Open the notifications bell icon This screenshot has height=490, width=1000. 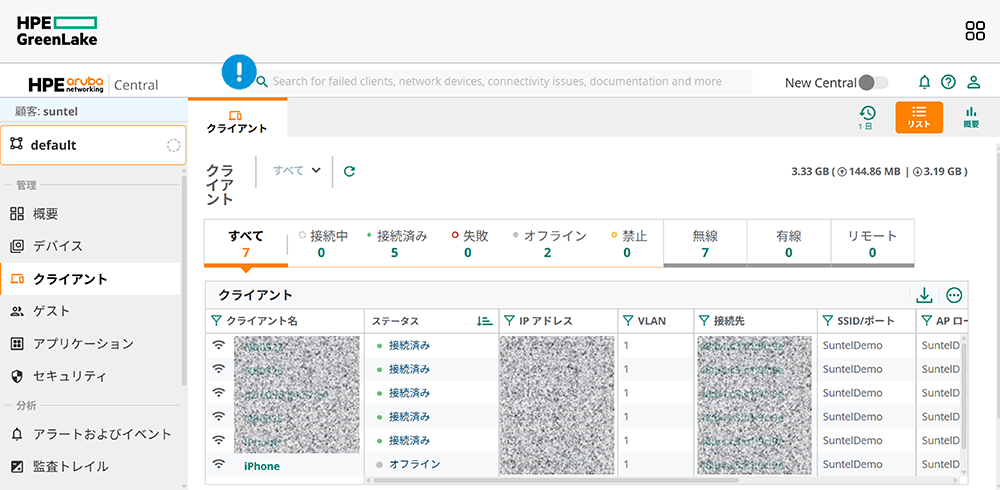[x=924, y=82]
